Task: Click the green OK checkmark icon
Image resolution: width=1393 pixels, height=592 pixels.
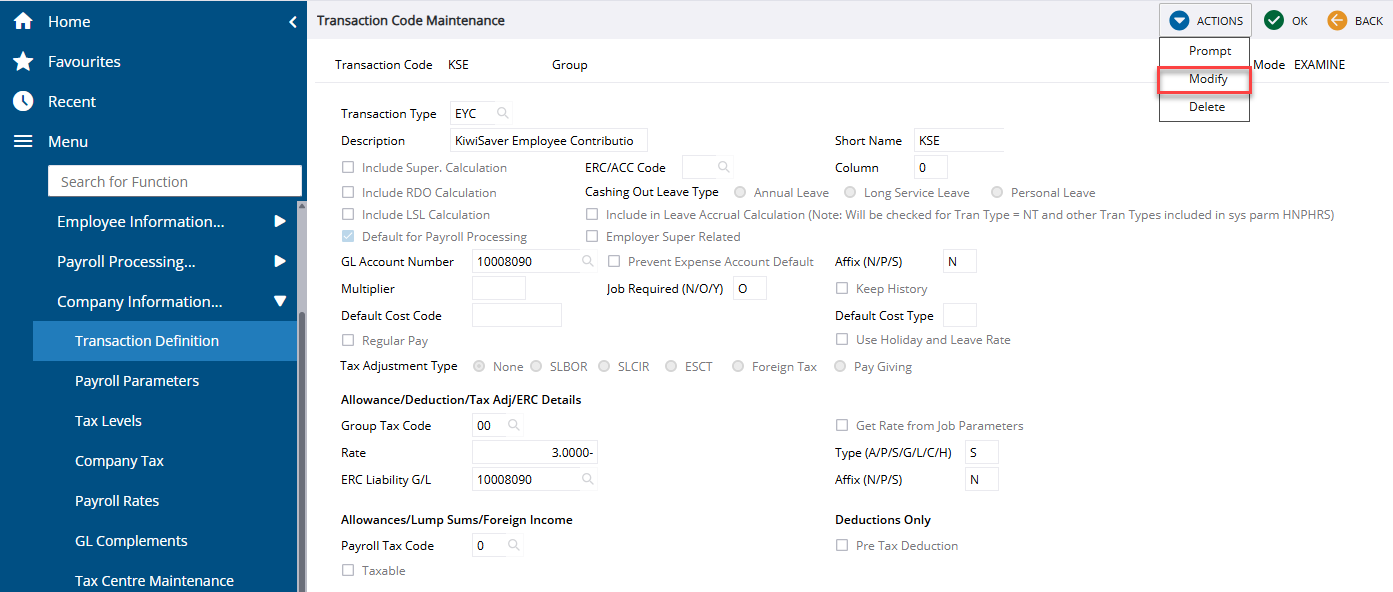Action: pyautogui.click(x=1274, y=21)
